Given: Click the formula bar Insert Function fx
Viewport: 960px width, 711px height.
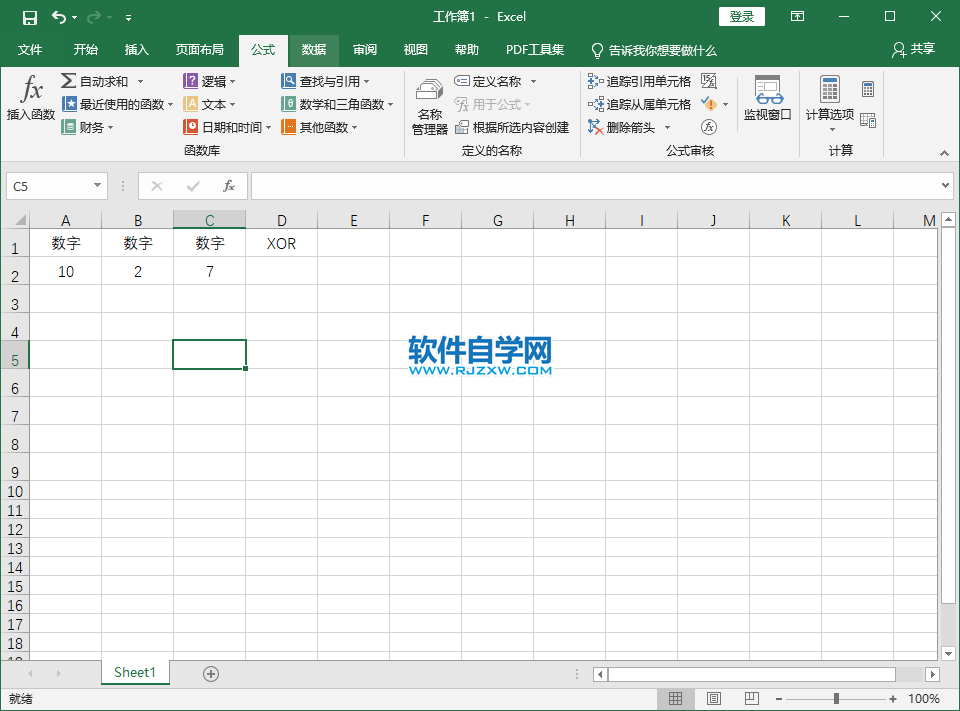Looking at the screenshot, I should tap(229, 186).
